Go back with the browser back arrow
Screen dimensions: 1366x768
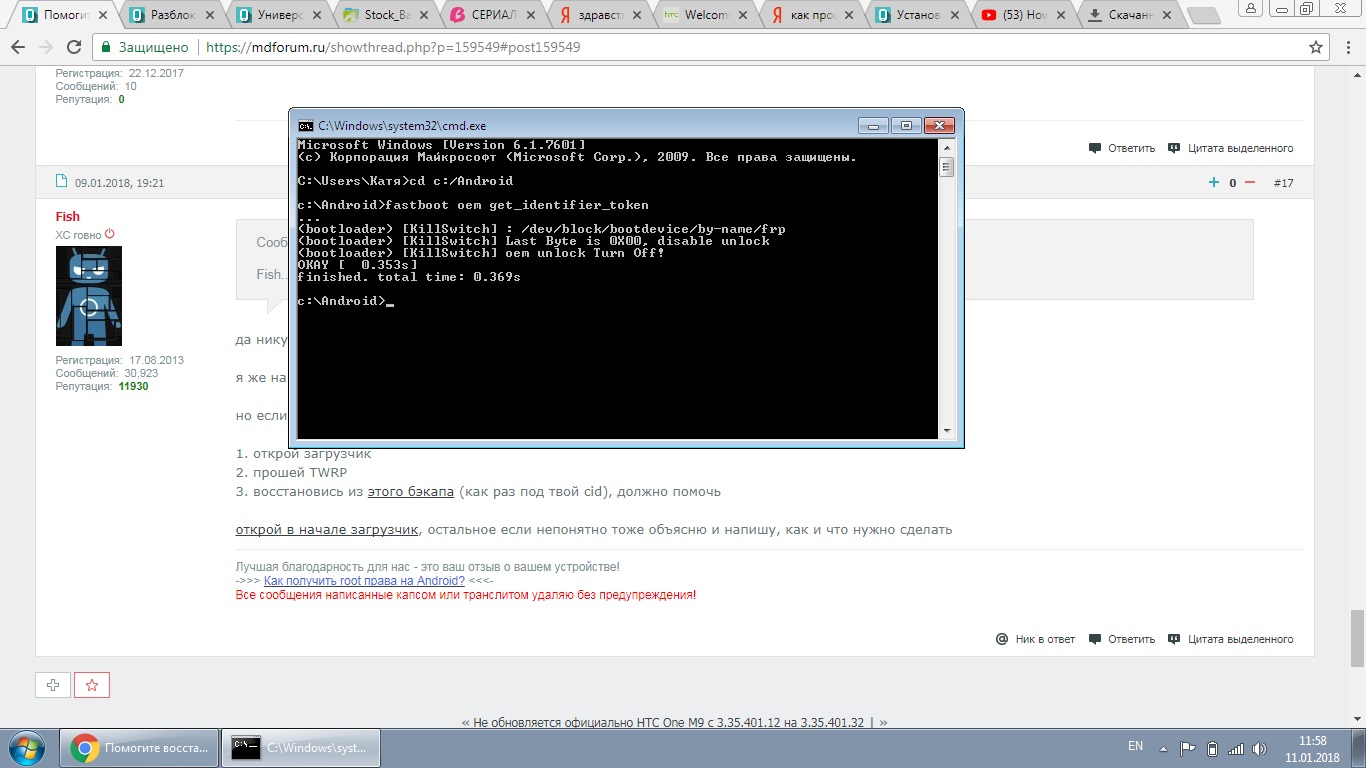18,47
